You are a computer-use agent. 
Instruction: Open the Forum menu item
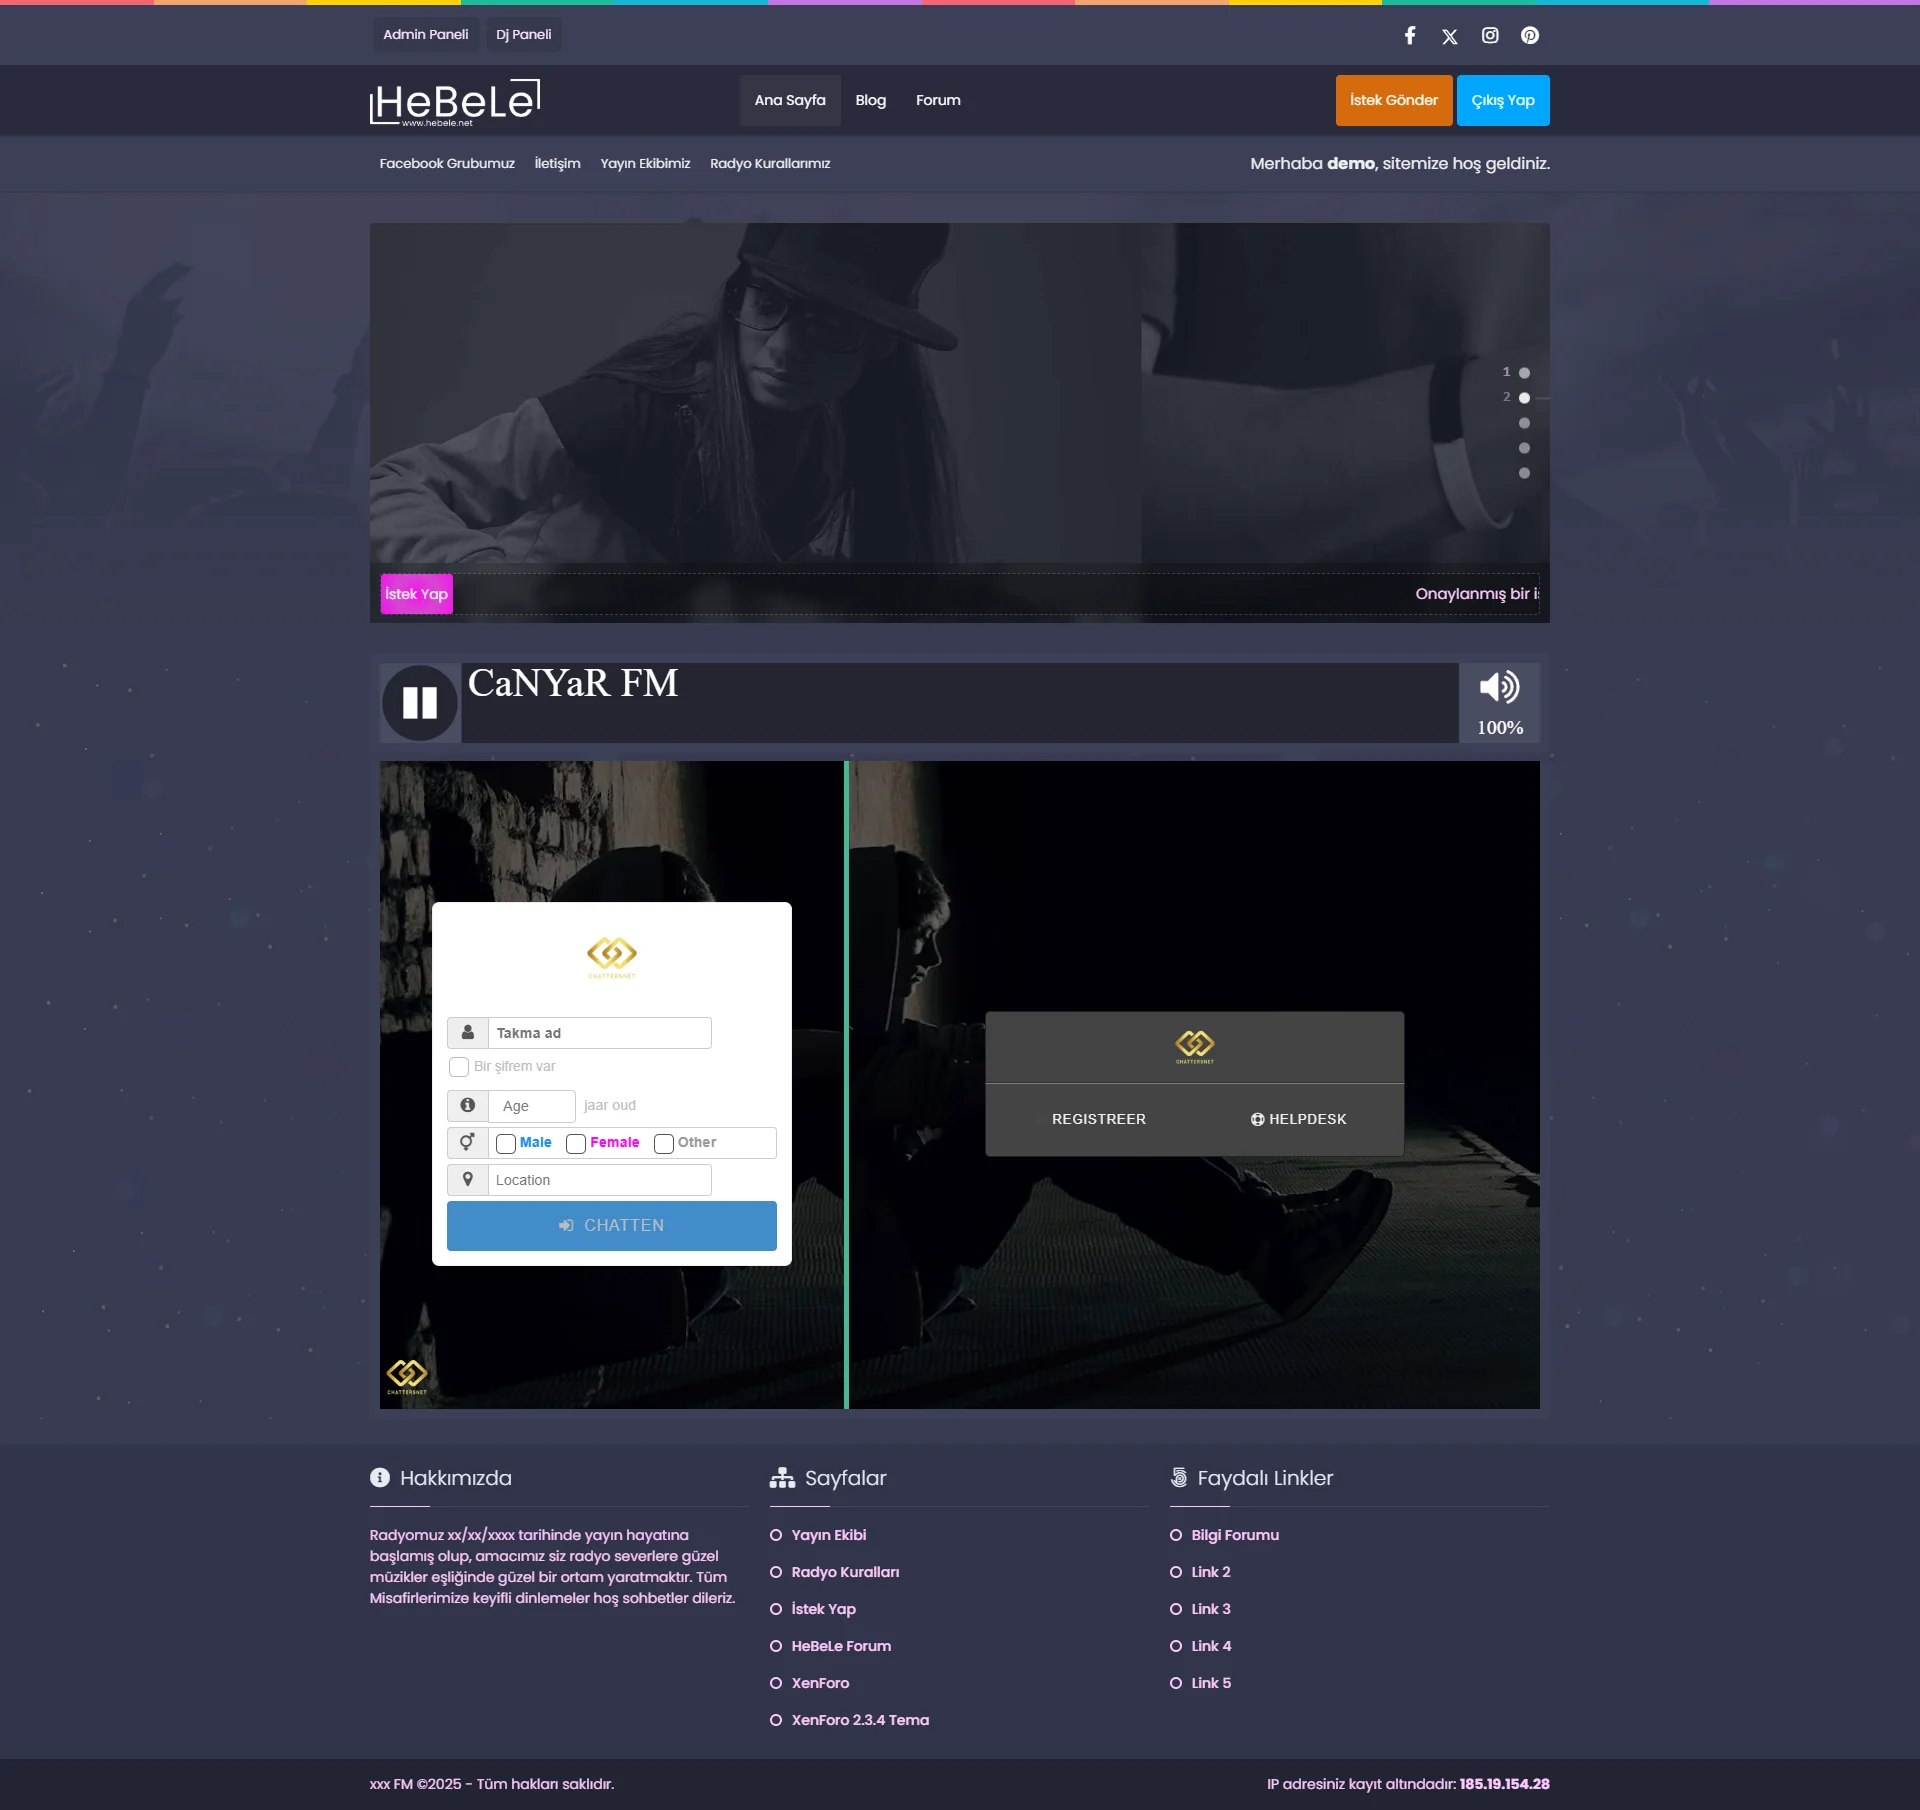938,100
